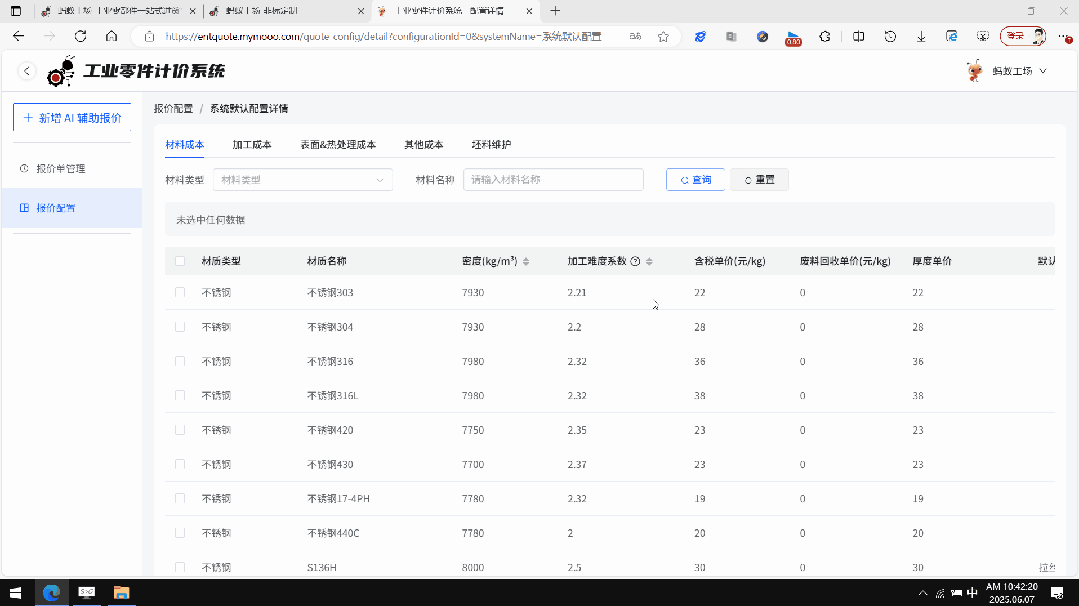Check the box for 不锈钢440C row
The height and width of the screenshot is (606, 1079).
(x=180, y=533)
